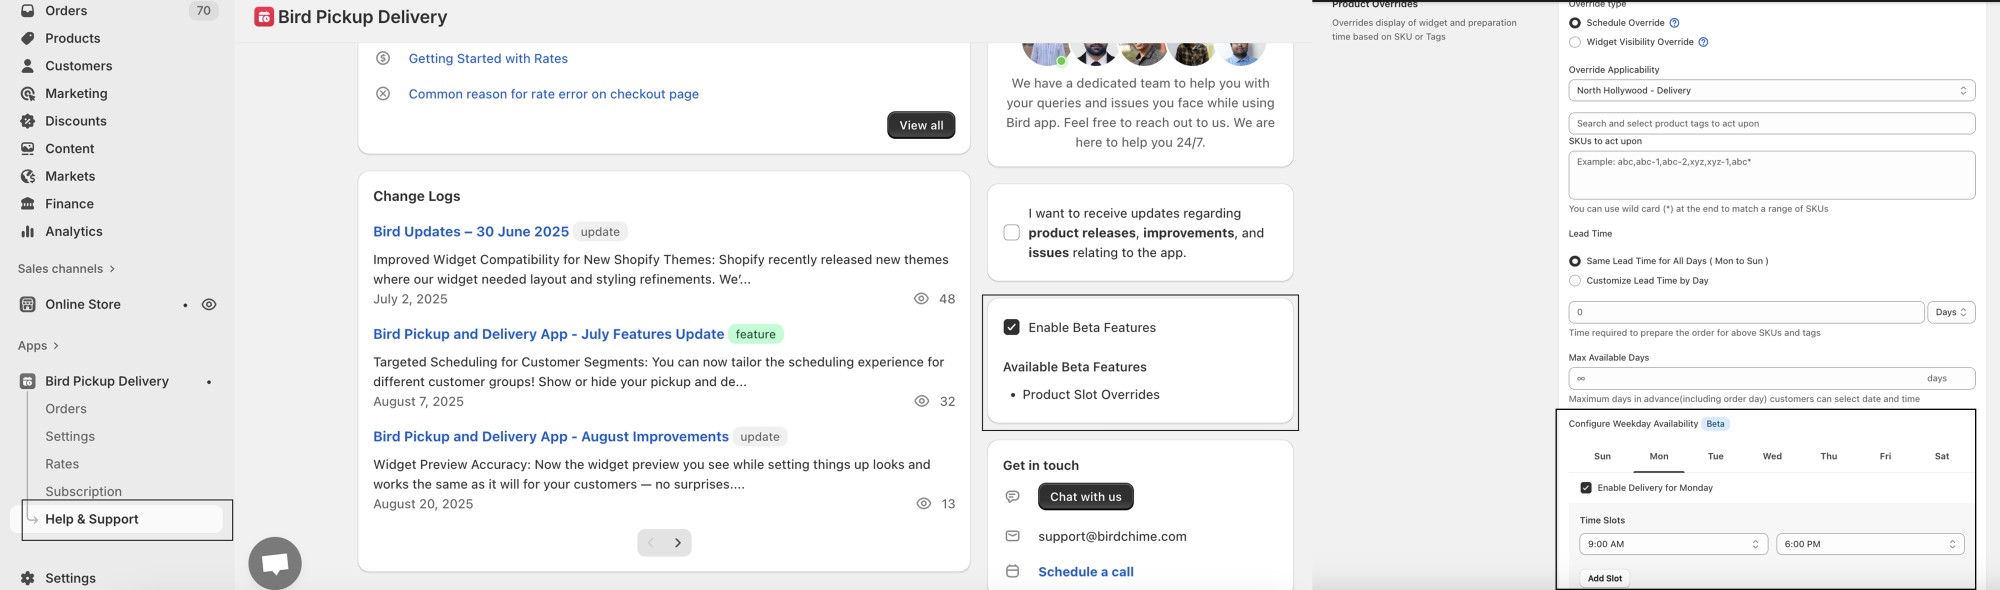Click the View all button
This screenshot has height=590, width=2000.
(921, 125)
